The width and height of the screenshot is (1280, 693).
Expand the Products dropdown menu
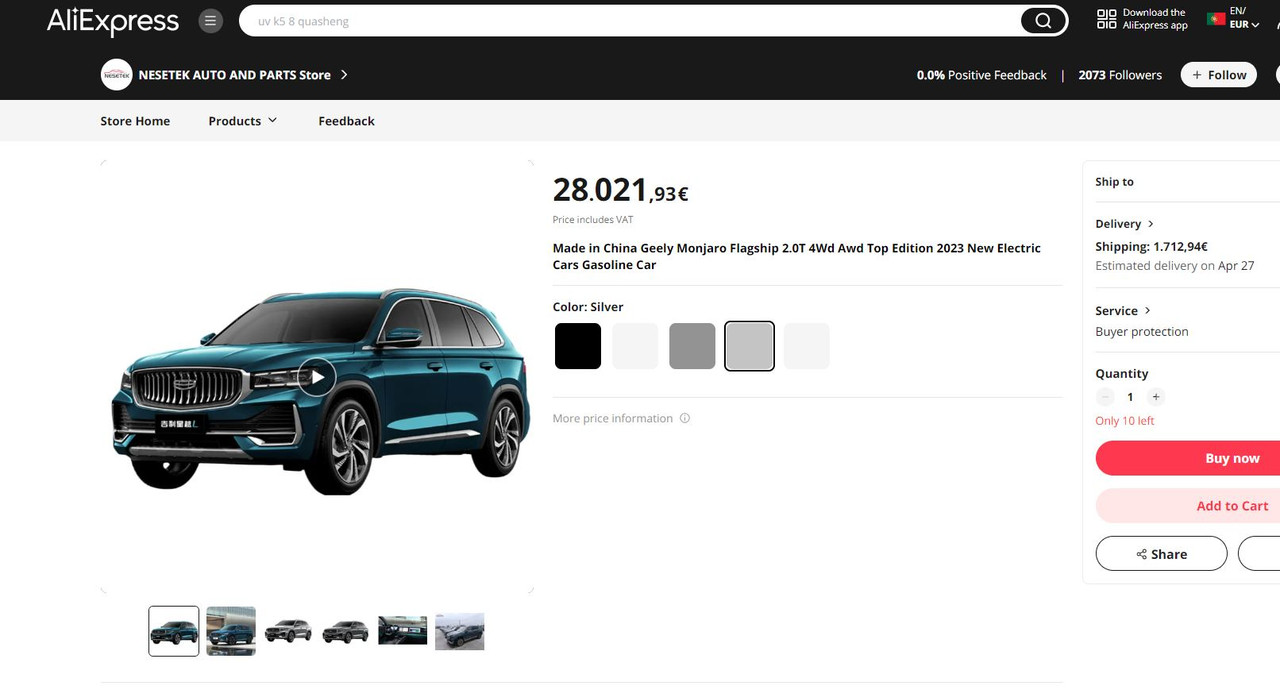pos(243,121)
